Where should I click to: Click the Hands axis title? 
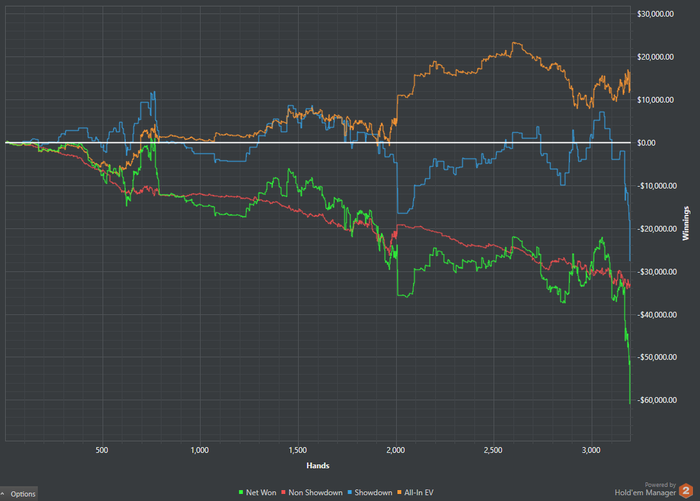click(318, 466)
